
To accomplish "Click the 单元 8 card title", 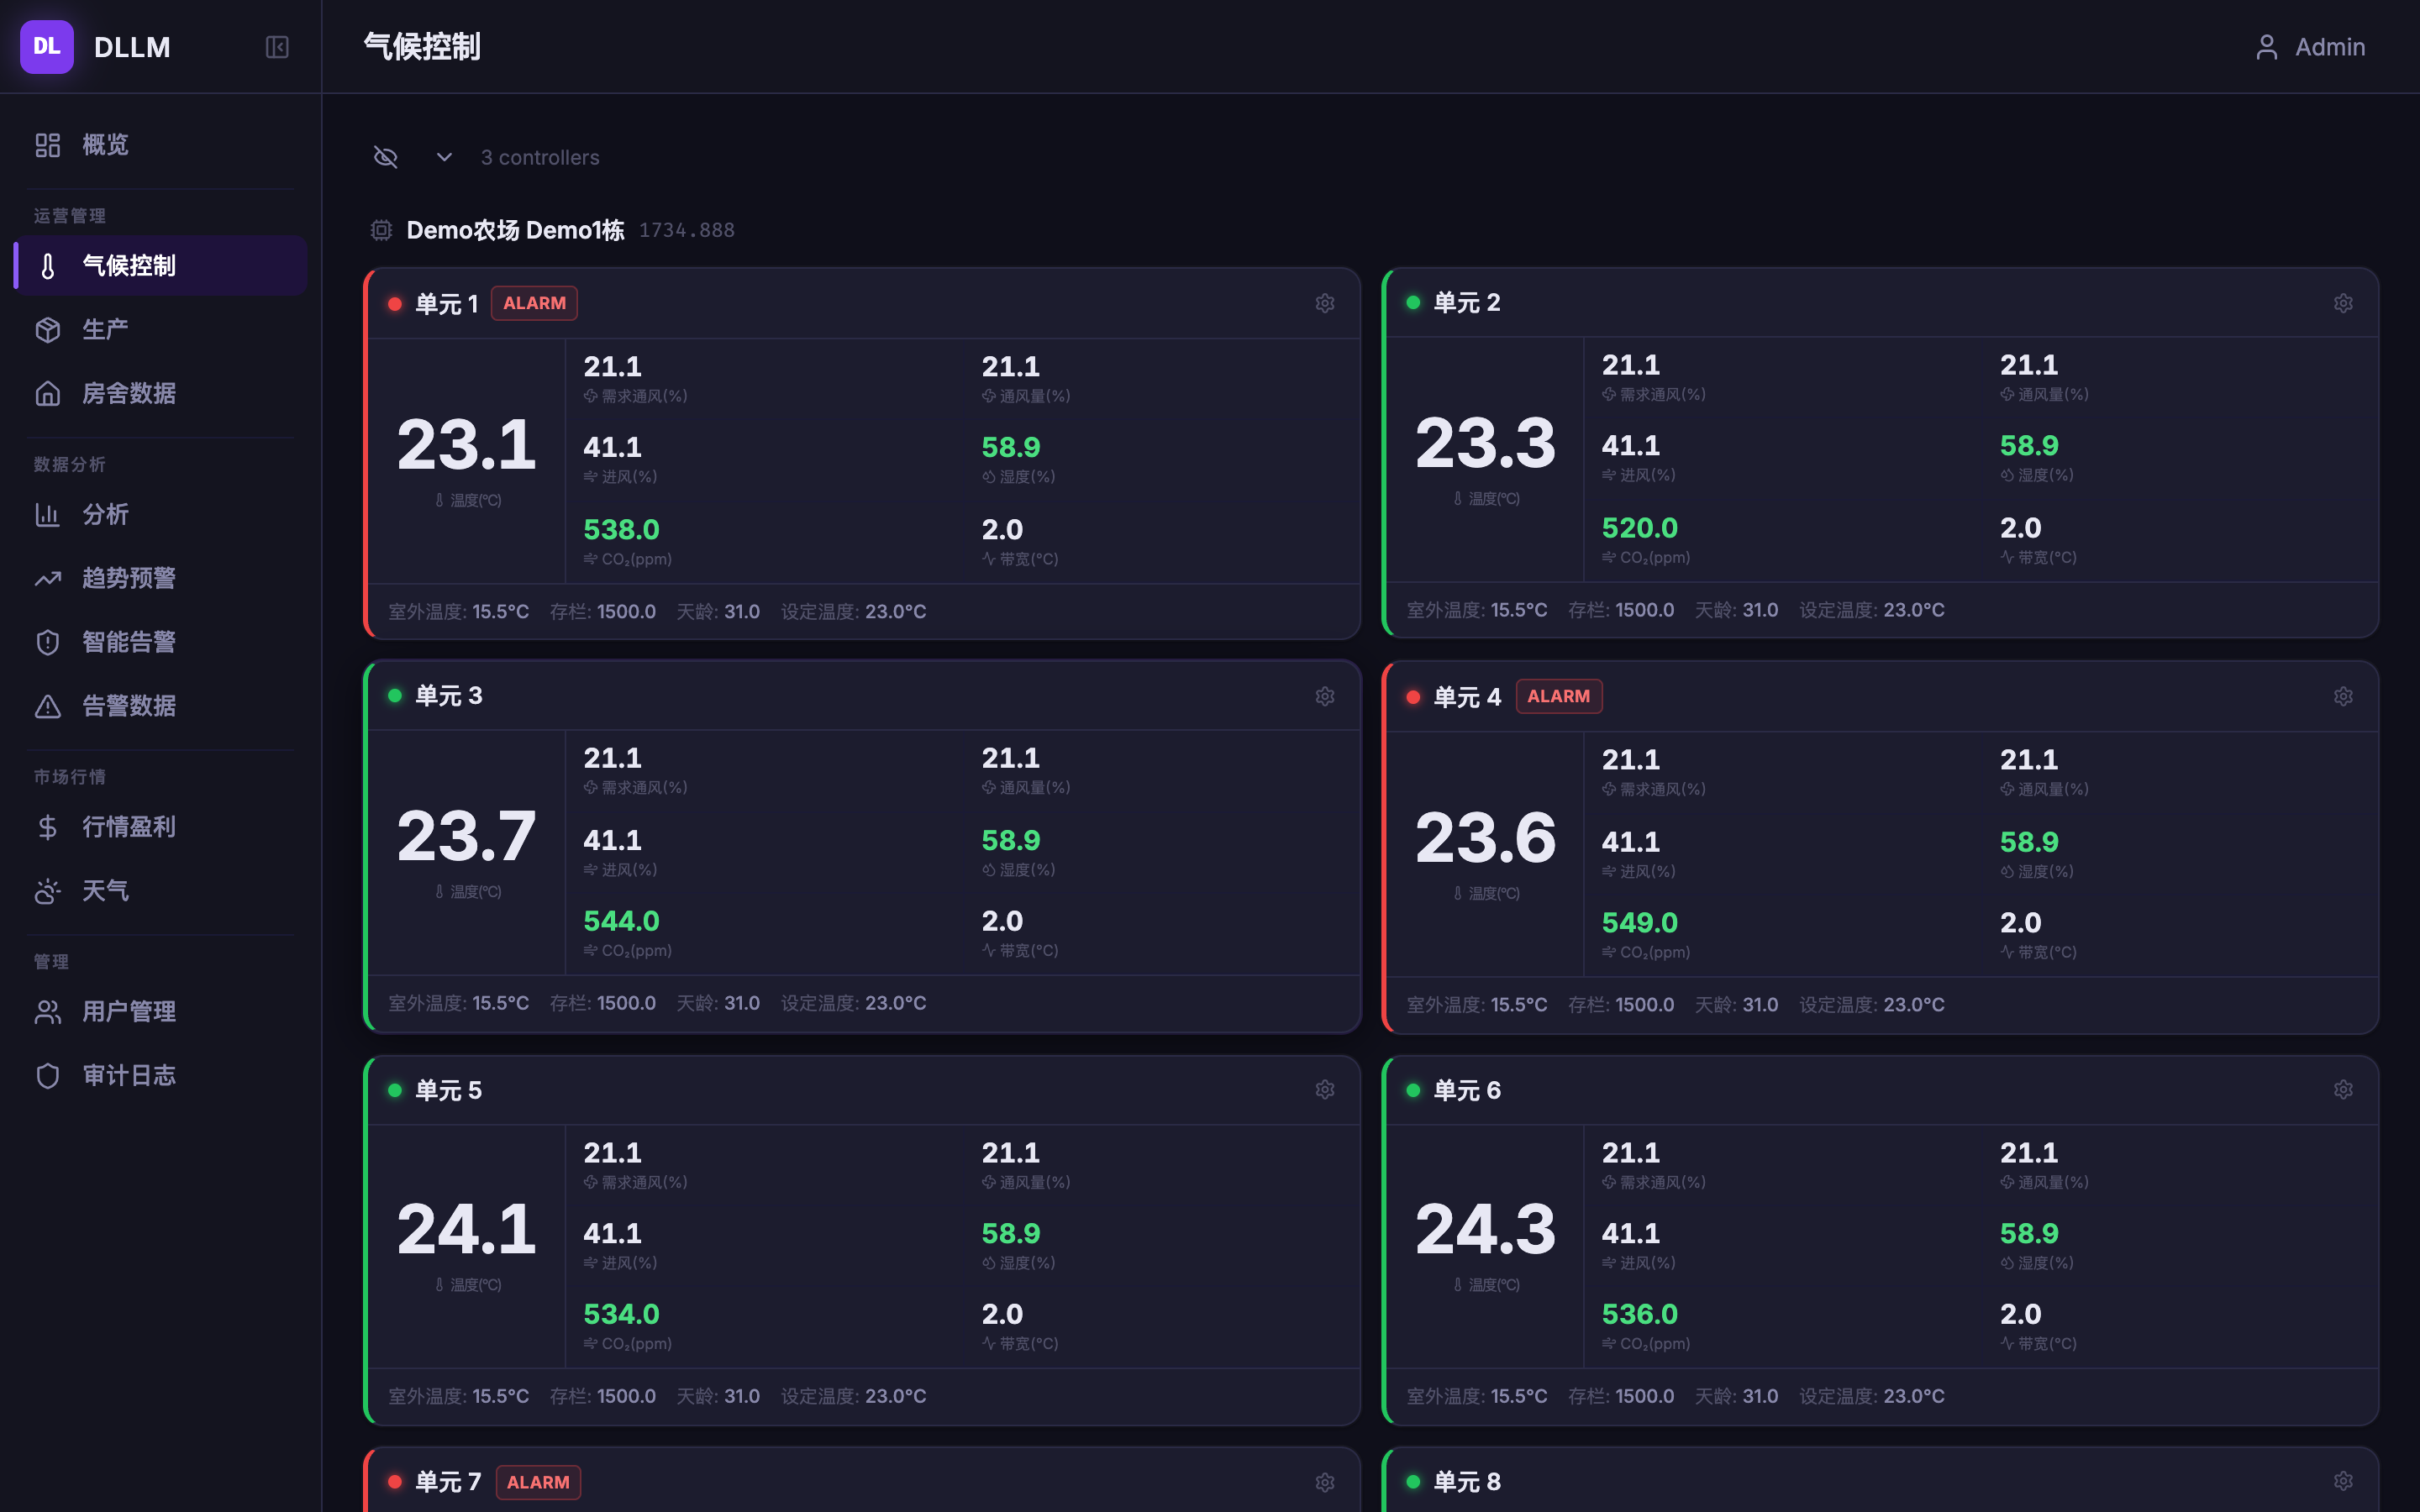I will pyautogui.click(x=1467, y=1481).
